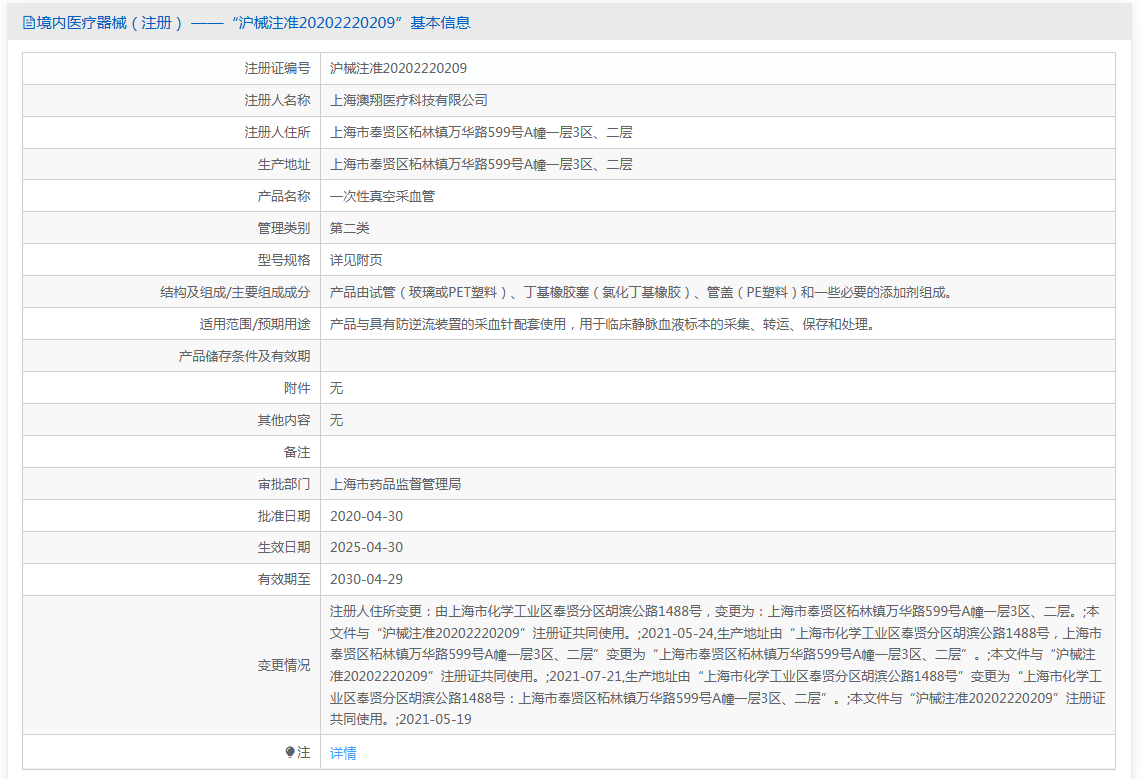The image size is (1143, 779).
Task: Select the approving department 上海市药品监督管理局
Action: pyautogui.click(x=395, y=484)
